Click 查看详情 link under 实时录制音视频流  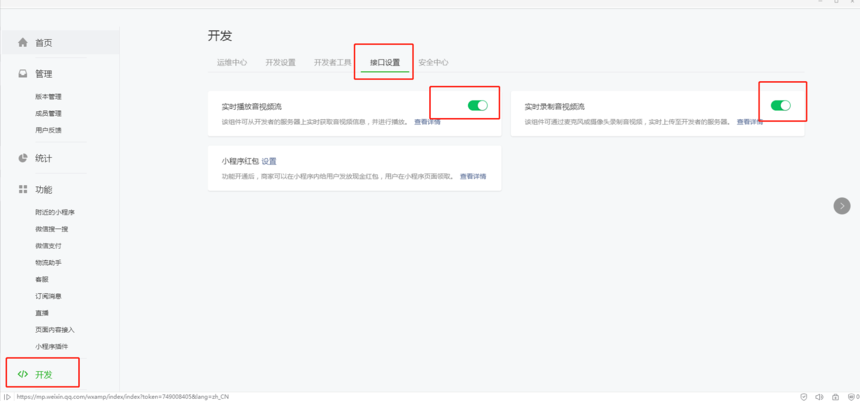point(749,122)
